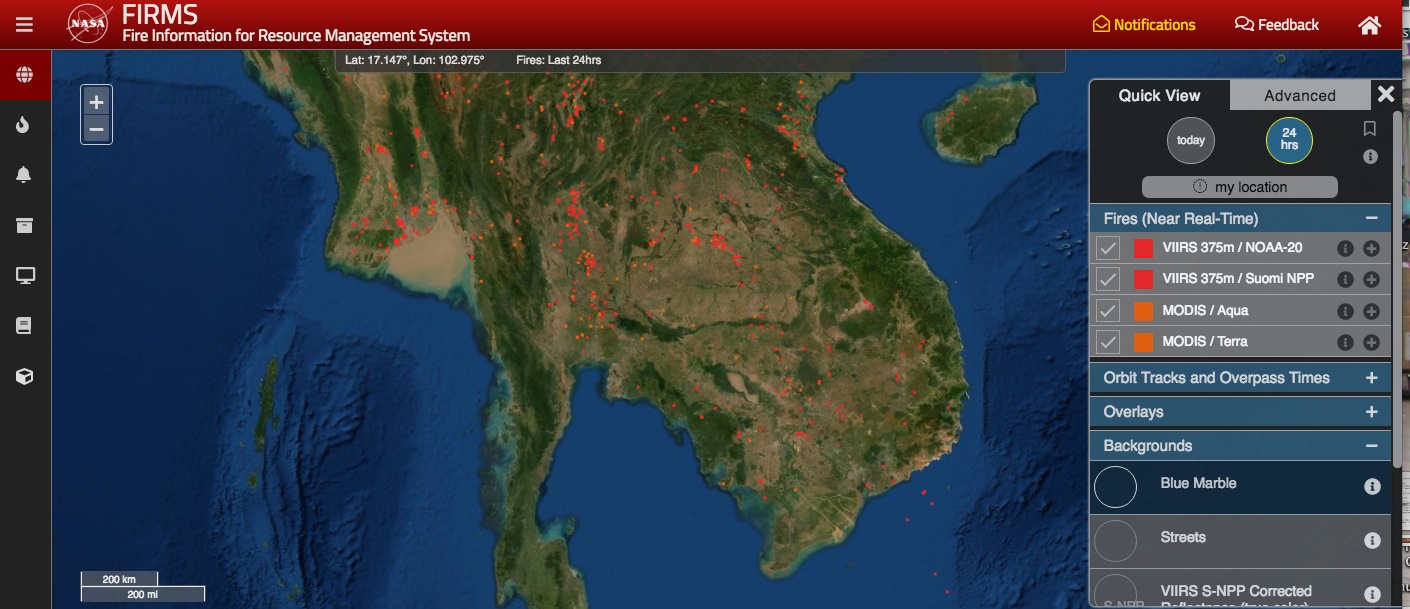Show info for MODIS / Terra layer
The image size is (1410, 609).
coord(1346,342)
